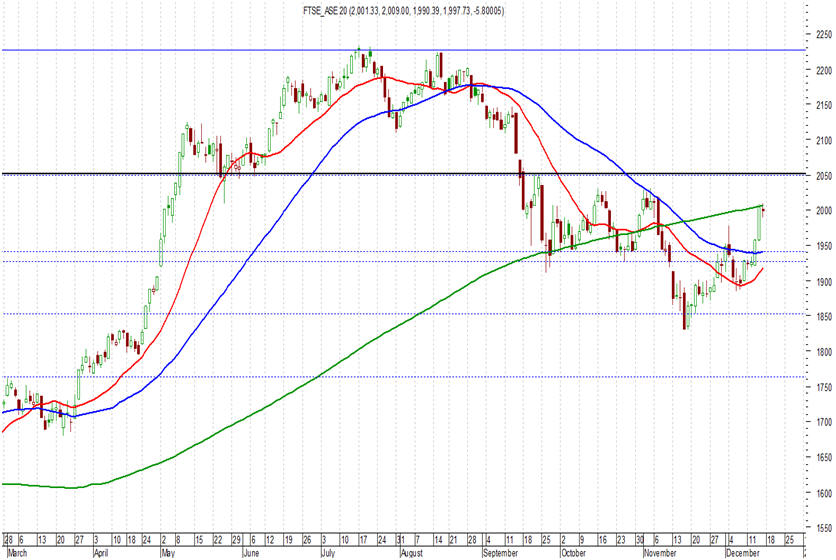
Task: Select the 2050 price axis label
Action: (x=823, y=176)
